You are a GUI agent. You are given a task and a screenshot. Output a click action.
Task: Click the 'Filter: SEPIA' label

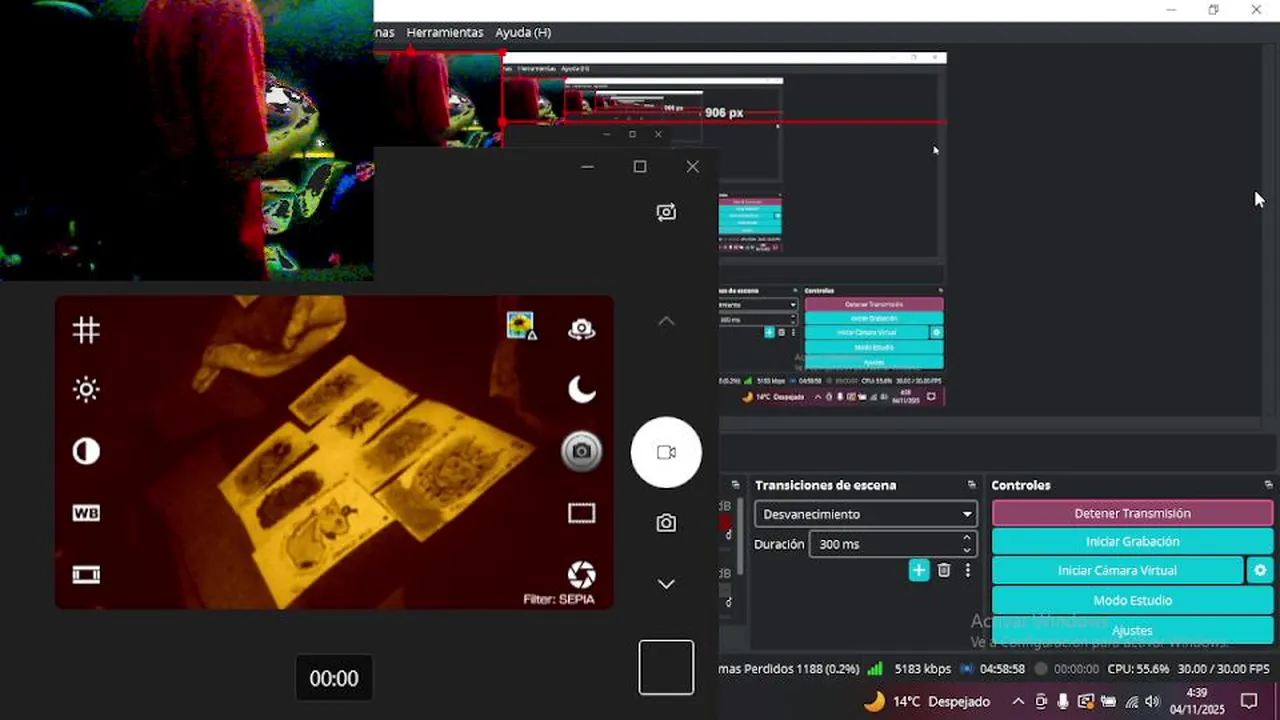click(x=558, y=599)
